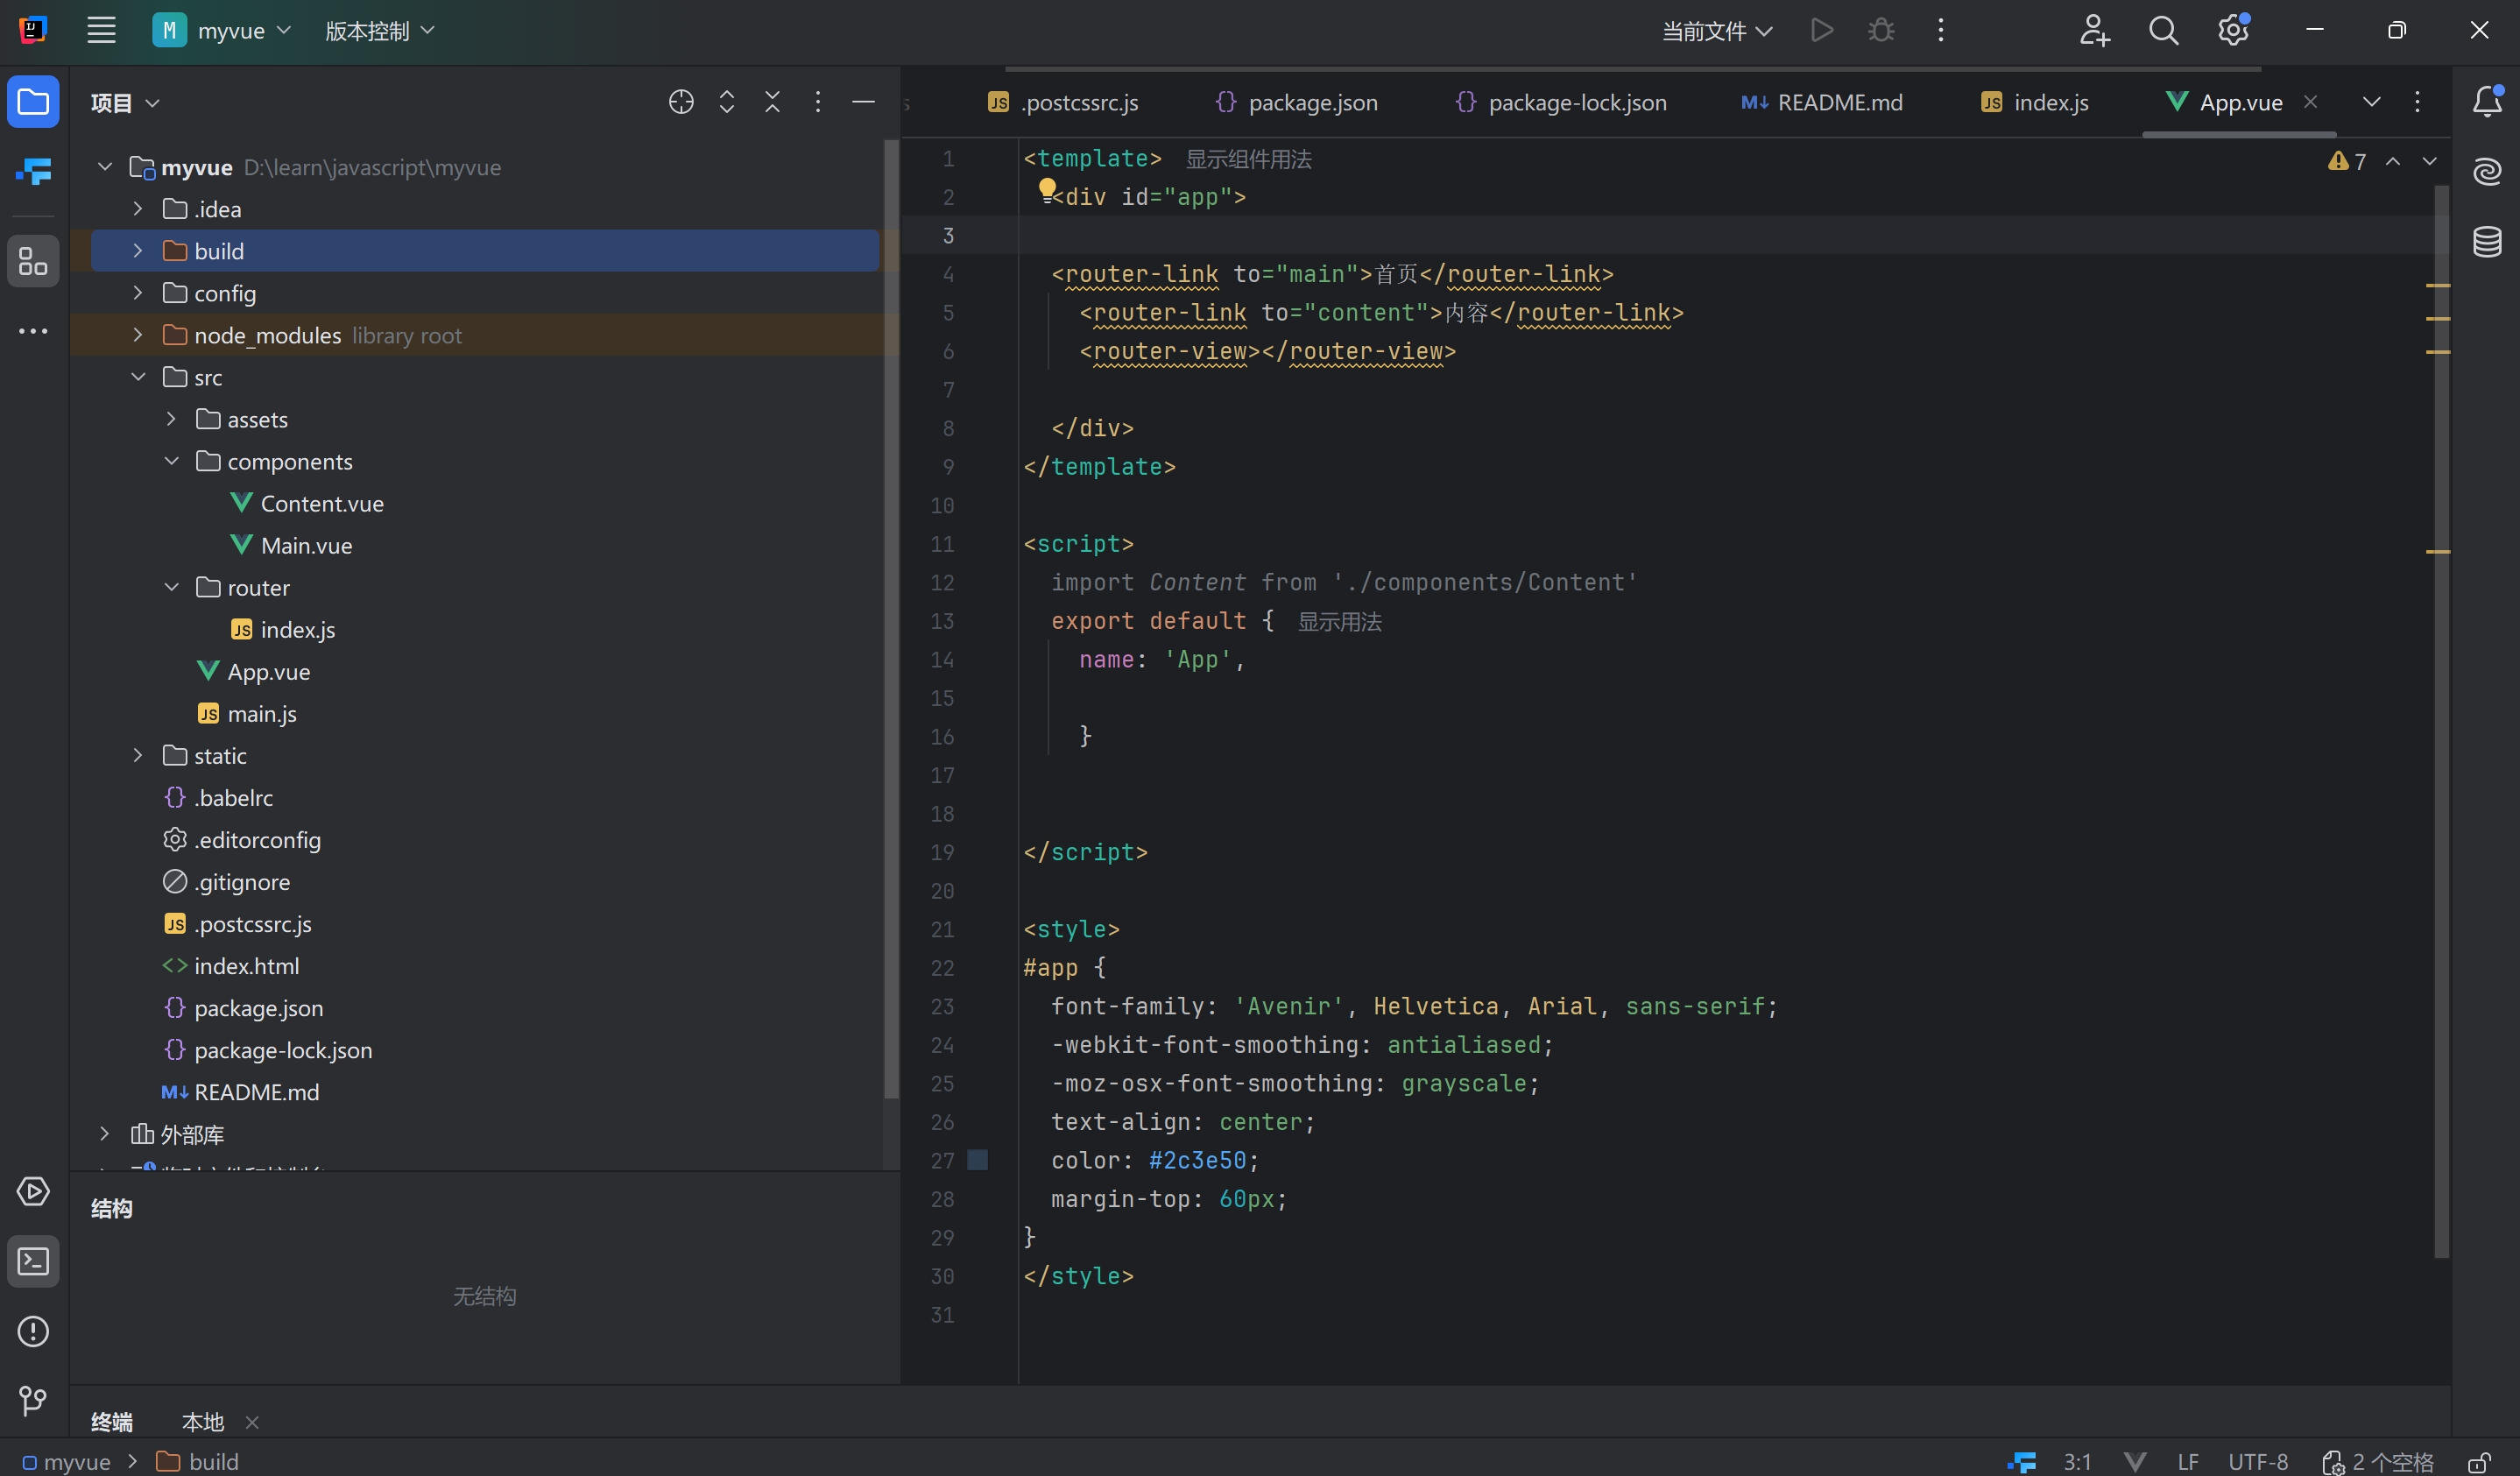Image resolution: width=2520 pixels, height=1476 pixels.
Task: Click the intention lightbulb on line 2
Action: (x=1047, y=188)
